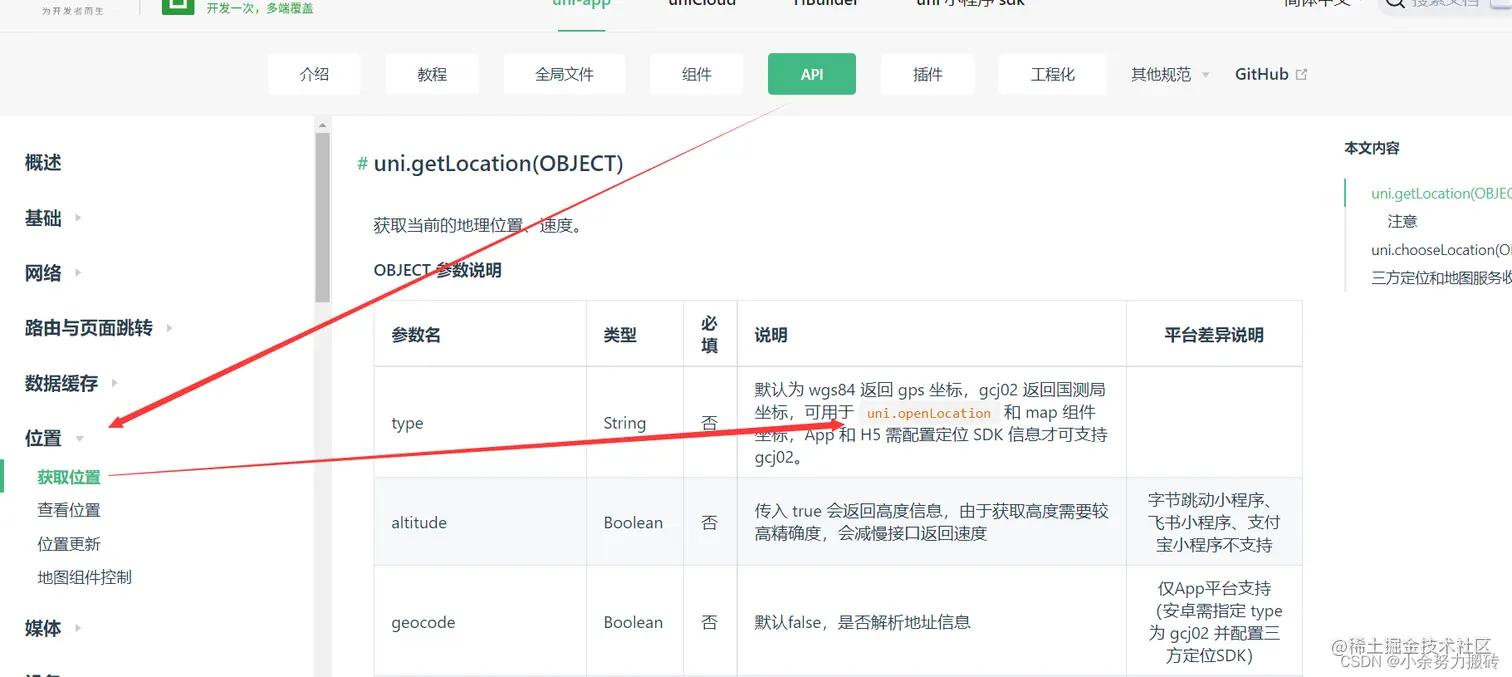Select the green API tab

tap(812, 74)
